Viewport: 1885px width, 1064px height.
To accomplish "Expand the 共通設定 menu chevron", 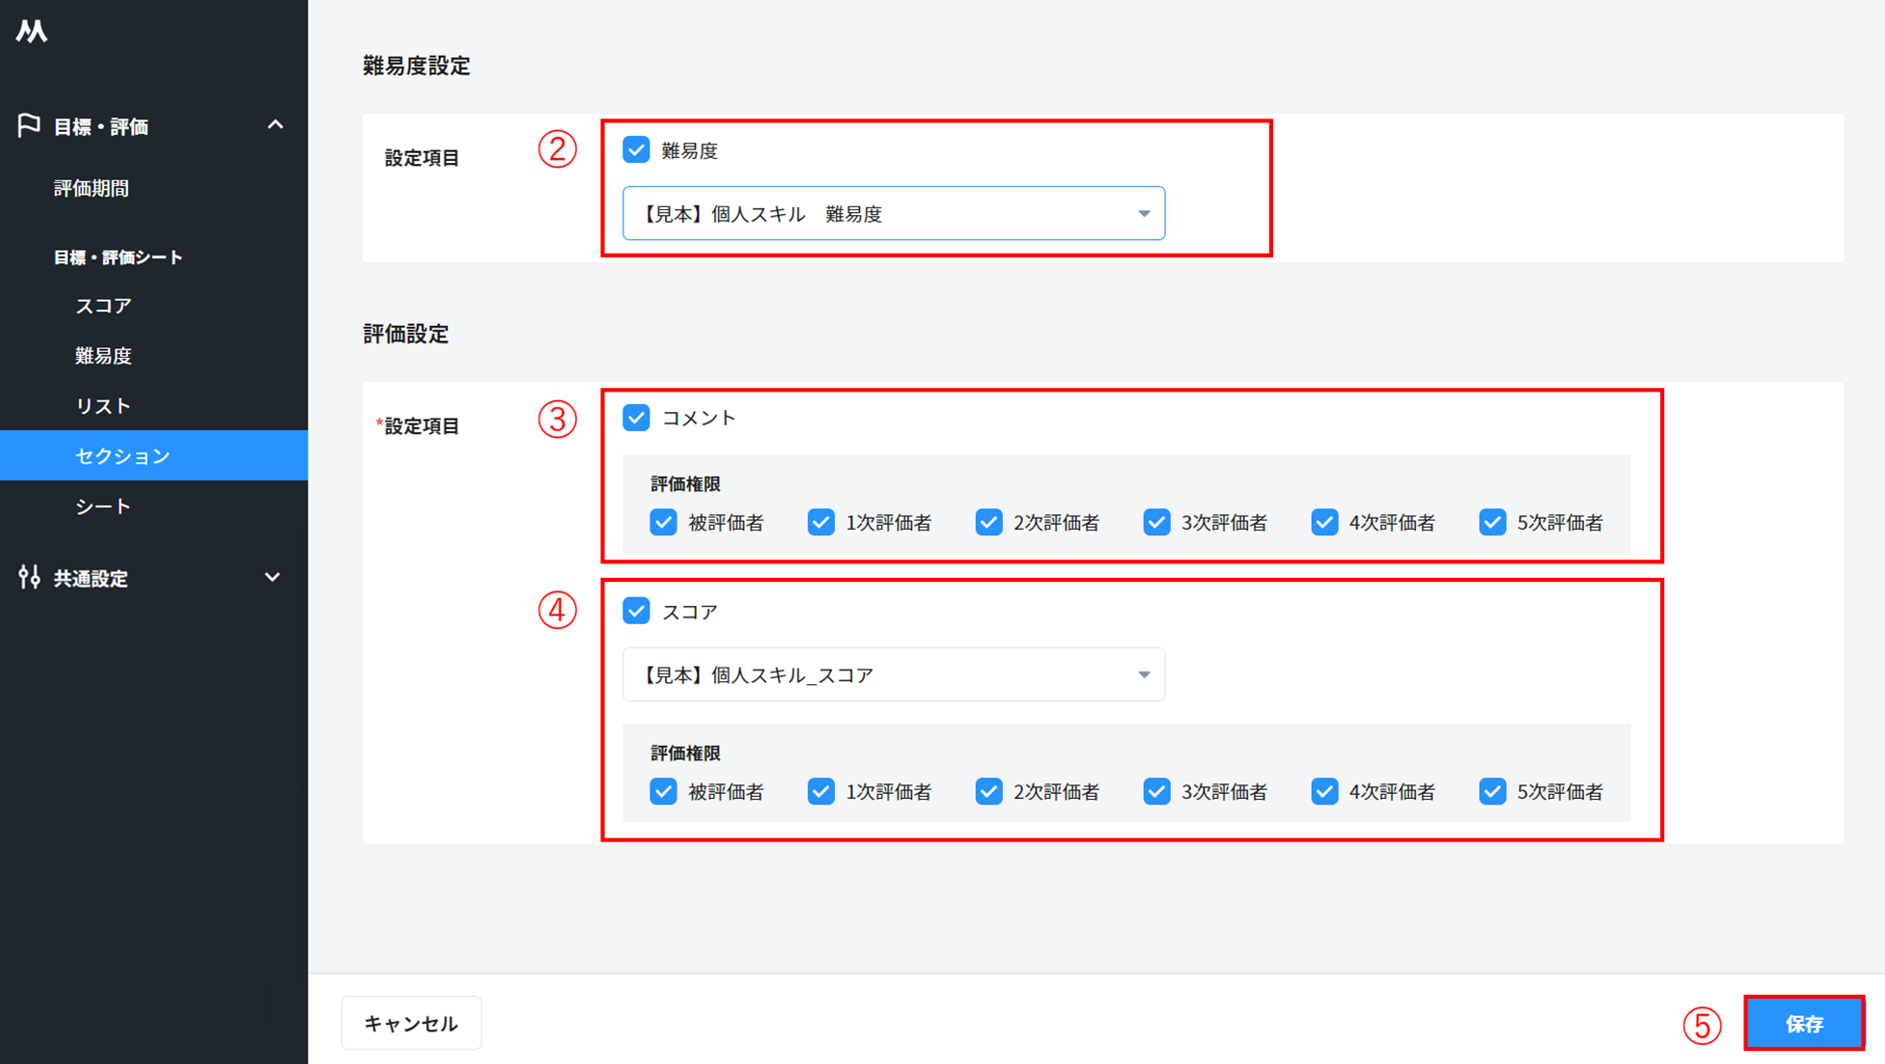I will 272,577.
